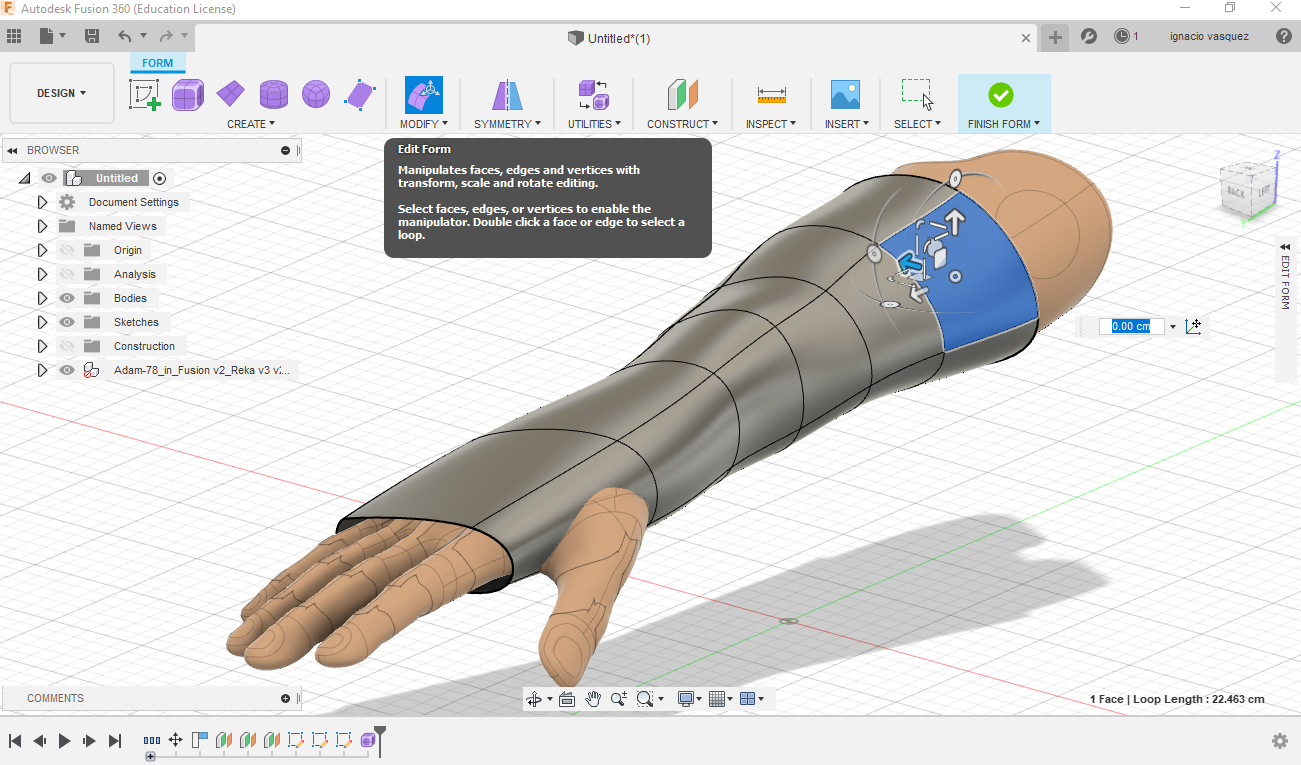Open the Data Panel grid icon

pos(14,36)
